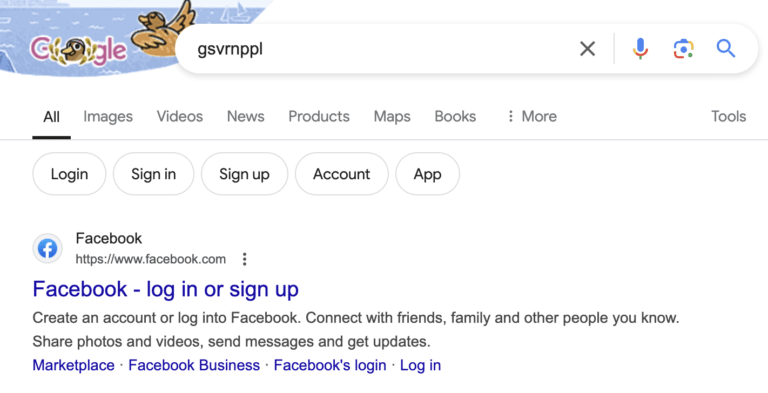This screenshot has width=768, height=393.
Task: Apply the Sign up suggestion chip
Action: [x=244, y=174]
